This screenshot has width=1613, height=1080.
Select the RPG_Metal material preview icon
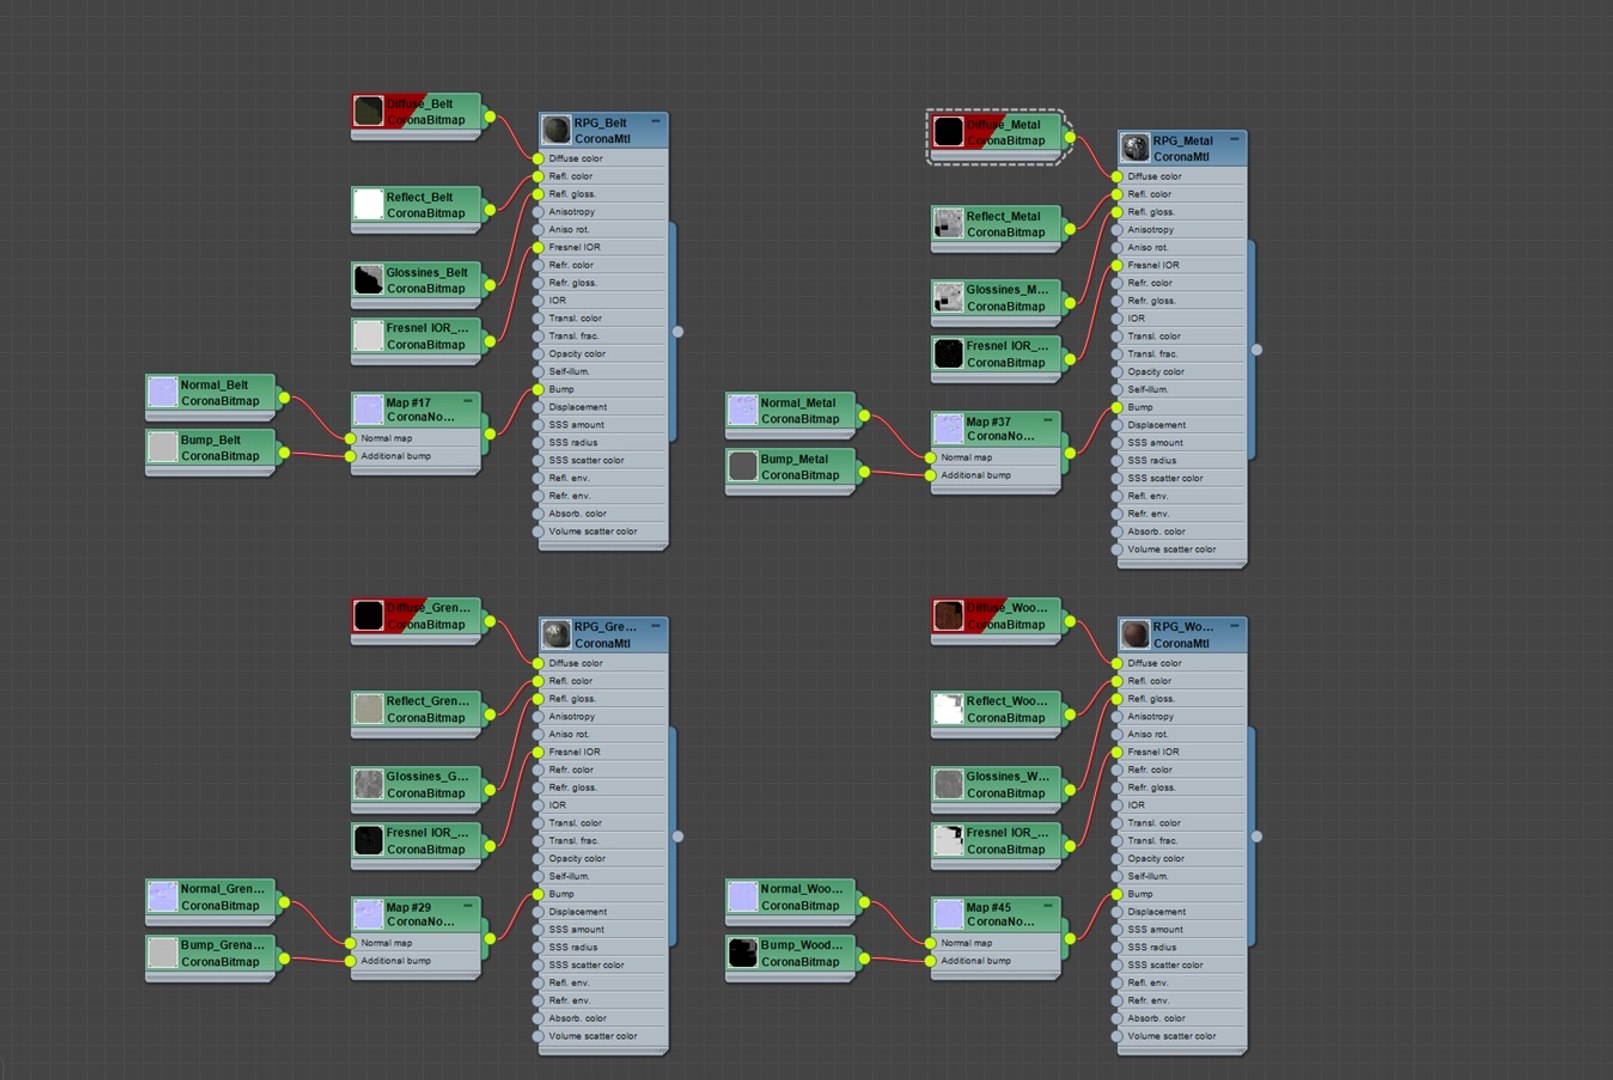click(x=1135, y=148)
